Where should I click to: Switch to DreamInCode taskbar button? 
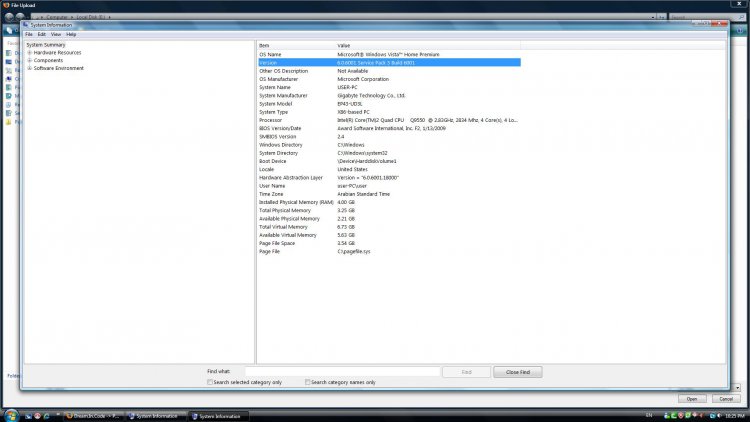point(93,416)
